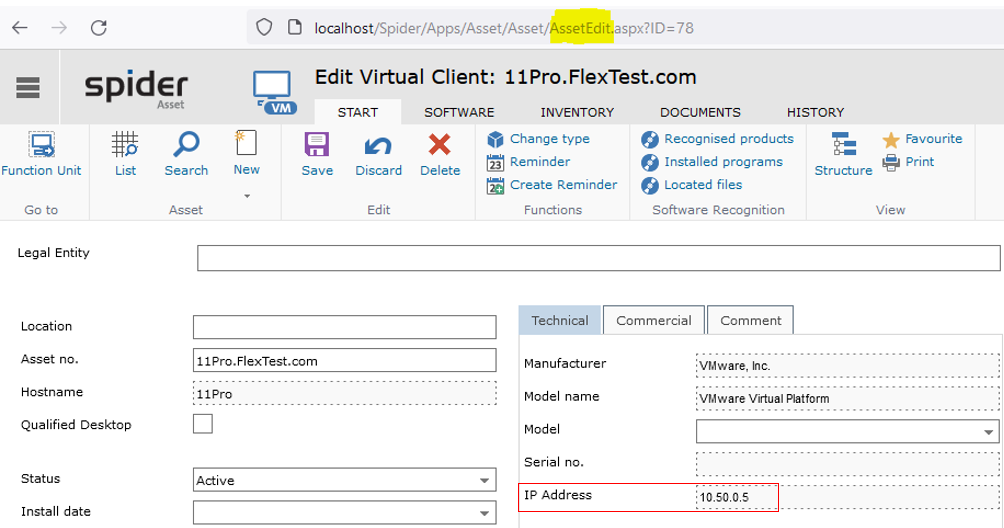1004x528 pixels.
Task: Open the Install date dropdown
Action: point(344,513)
